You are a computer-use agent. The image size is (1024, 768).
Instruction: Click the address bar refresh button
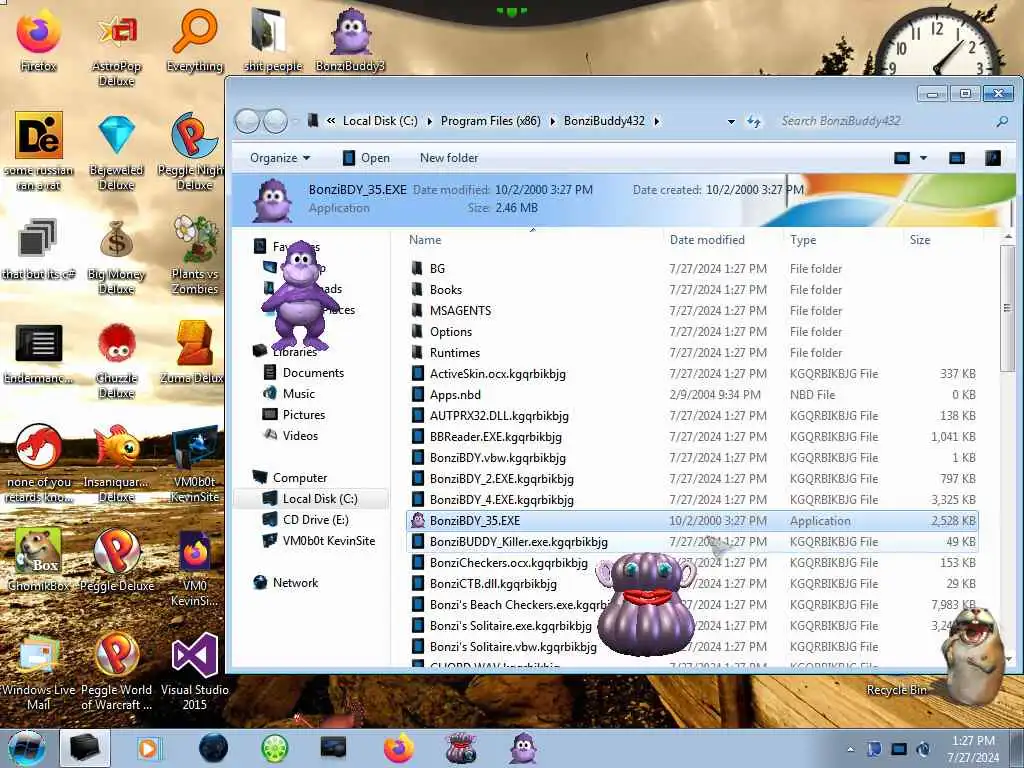754,121
